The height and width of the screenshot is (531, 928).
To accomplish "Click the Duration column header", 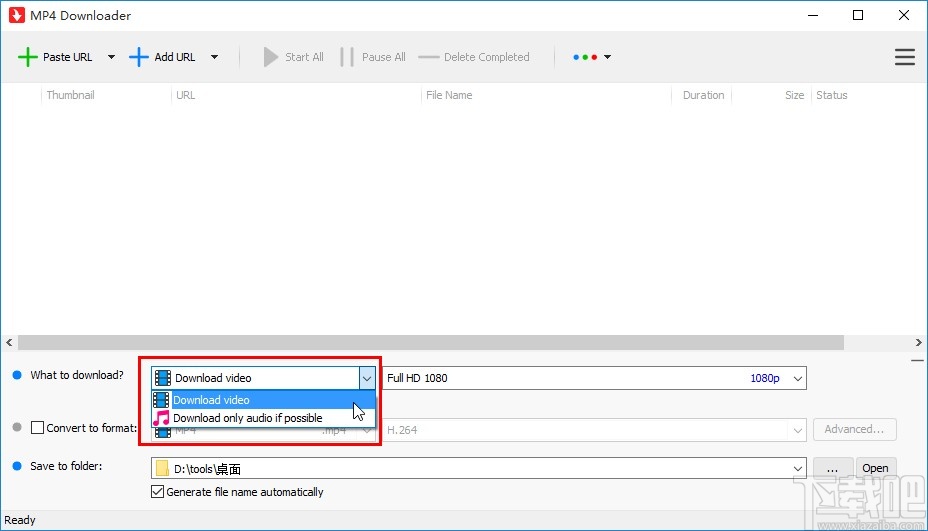I will (x=703, y=95).
